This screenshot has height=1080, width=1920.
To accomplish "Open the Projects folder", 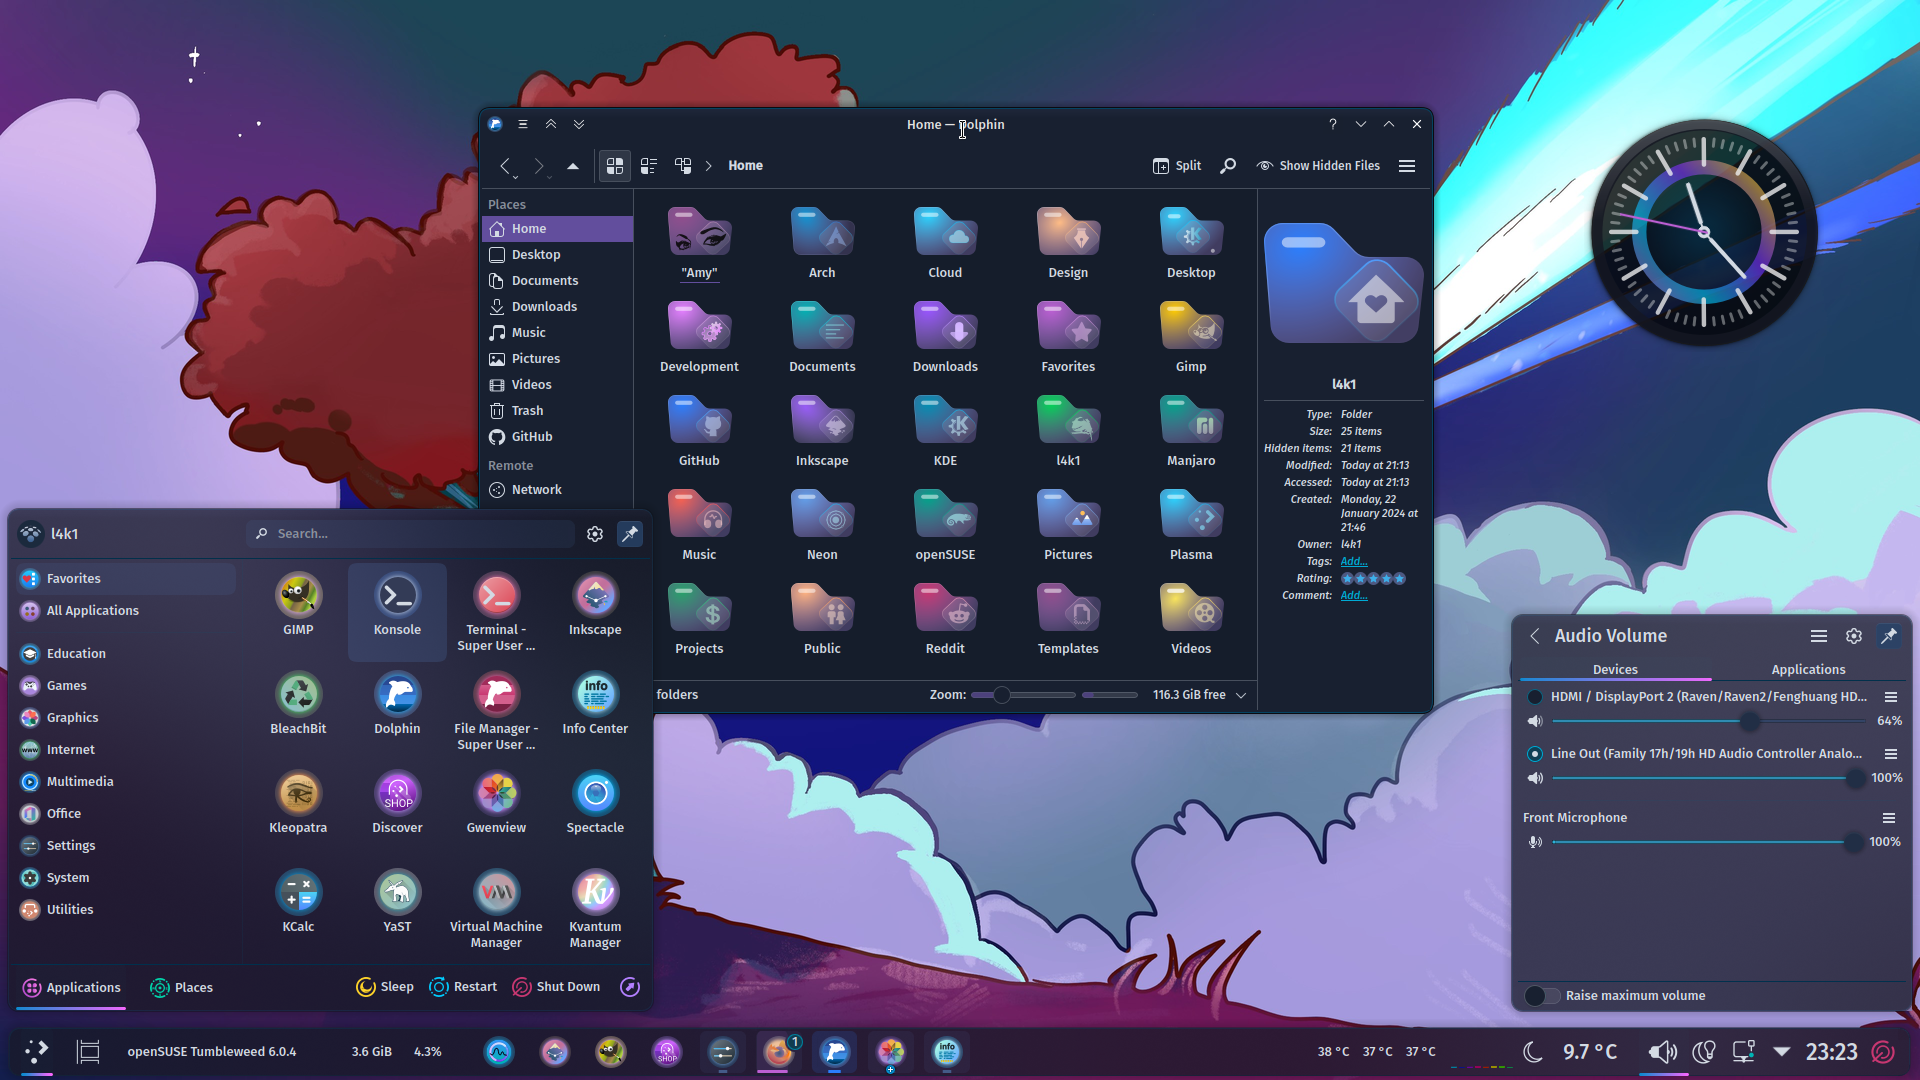I will click(699, 619).
